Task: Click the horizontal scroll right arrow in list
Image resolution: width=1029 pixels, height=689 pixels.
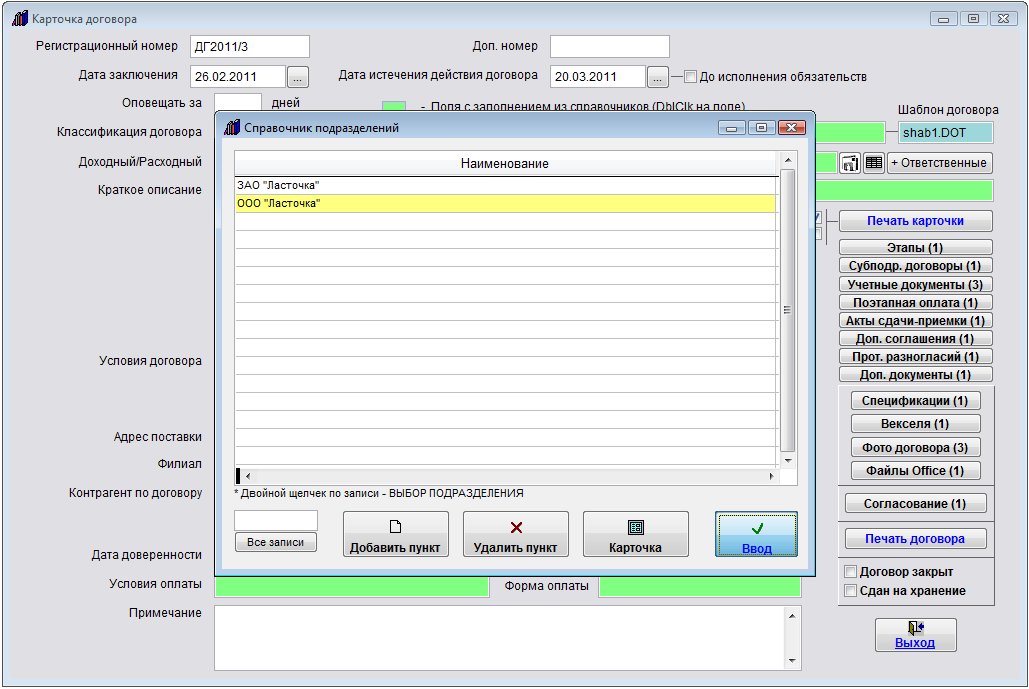Action: [x=771, y=476]
